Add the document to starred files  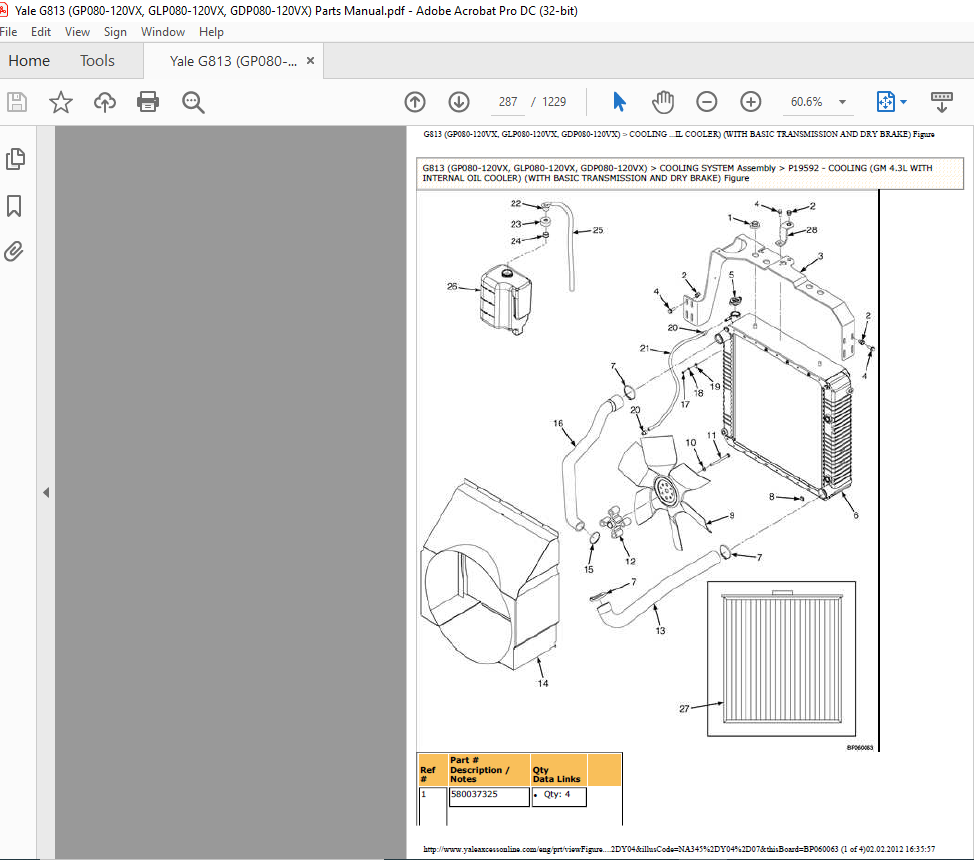click(60, 102)
